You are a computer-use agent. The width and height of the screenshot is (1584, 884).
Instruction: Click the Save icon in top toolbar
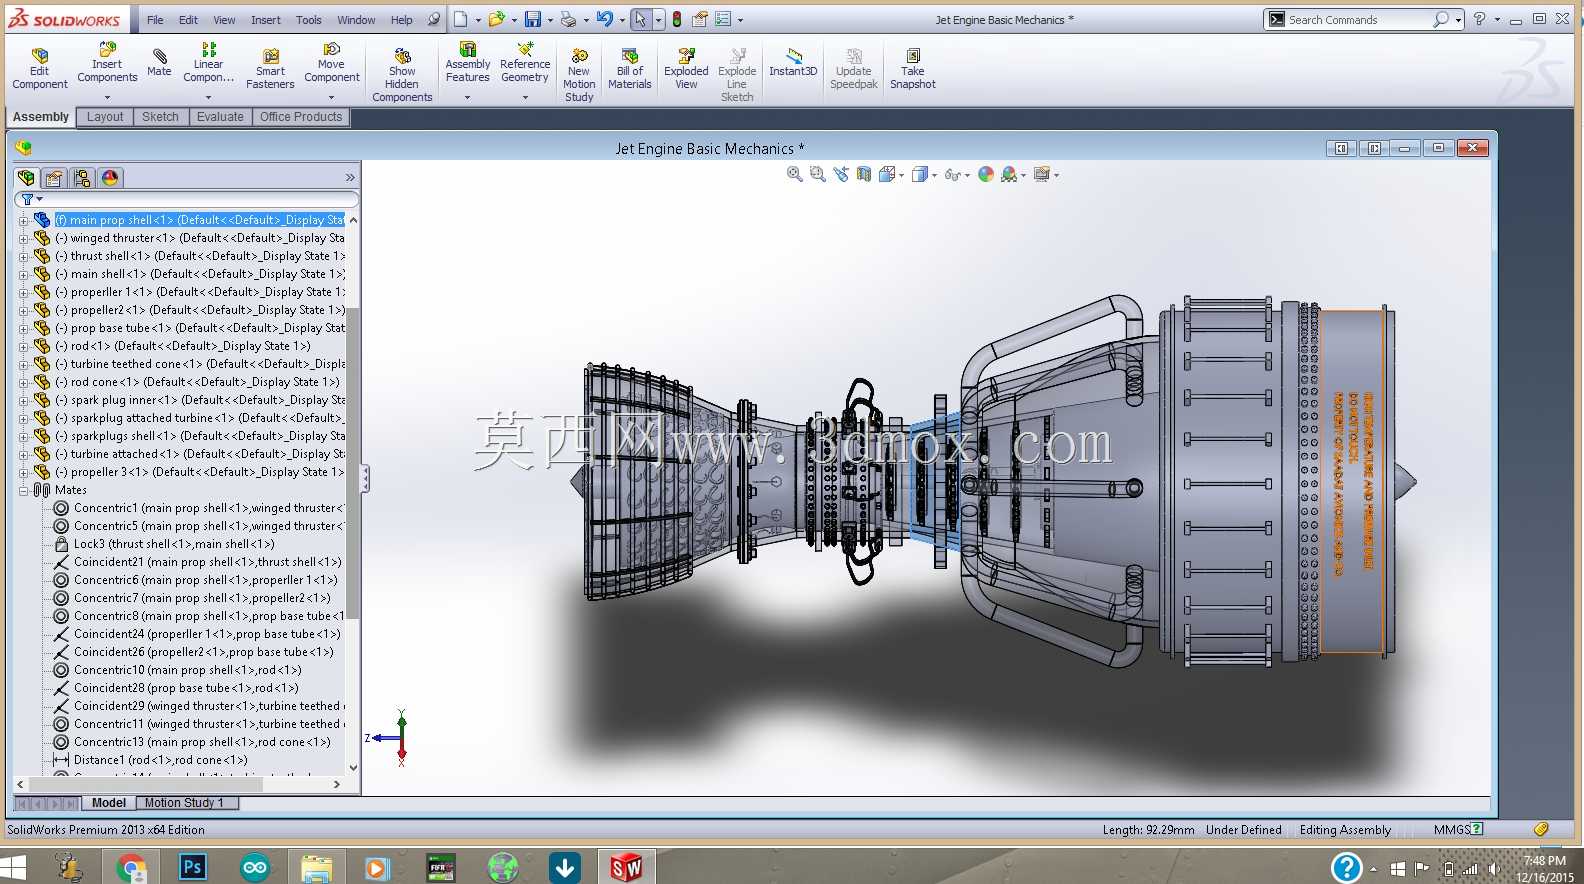click(x=533, y=19)
